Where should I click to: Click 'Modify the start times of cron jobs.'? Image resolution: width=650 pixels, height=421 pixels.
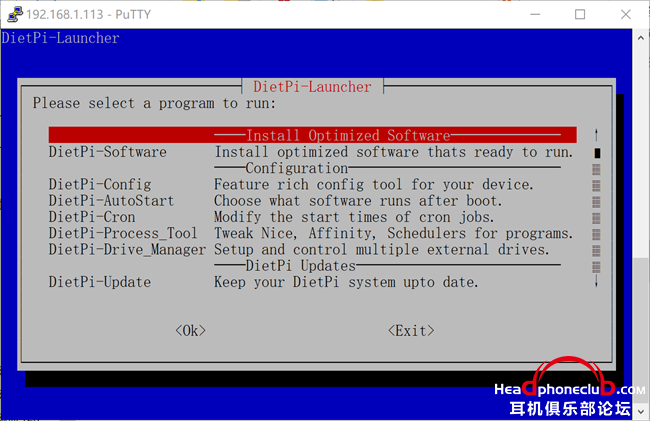(x=354, y=217)
